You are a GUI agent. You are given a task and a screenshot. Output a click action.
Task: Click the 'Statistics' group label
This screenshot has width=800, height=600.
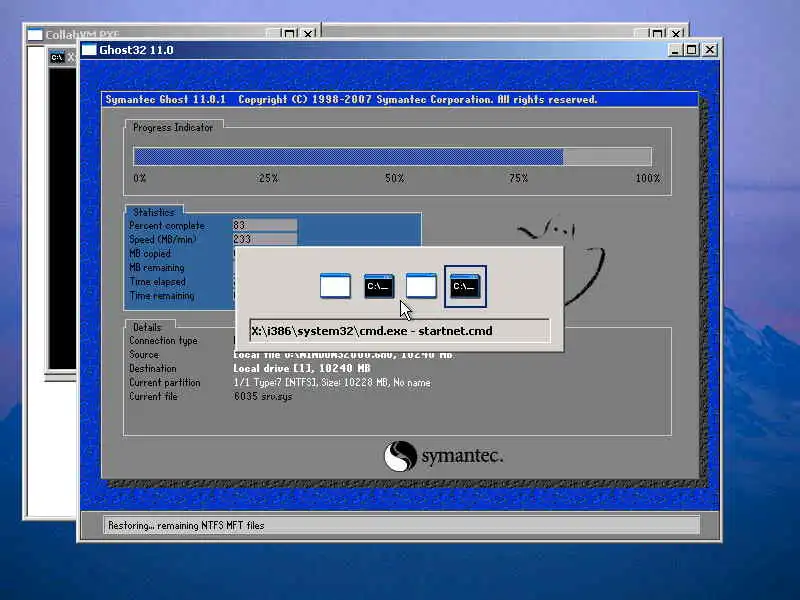pyautogui.click(x=154, y=212)
